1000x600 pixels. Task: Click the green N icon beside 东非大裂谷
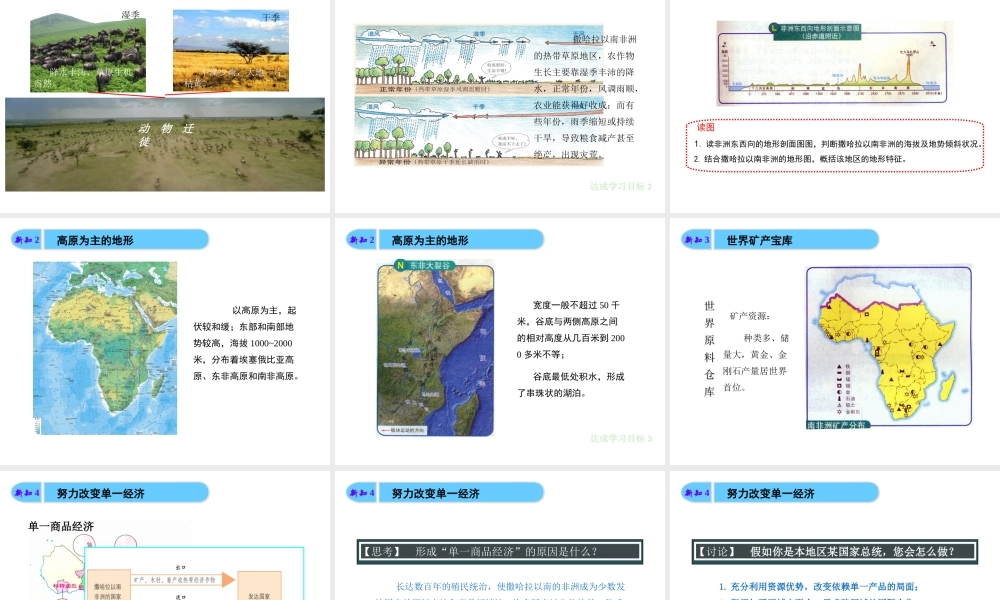click(x=401, y=266)
